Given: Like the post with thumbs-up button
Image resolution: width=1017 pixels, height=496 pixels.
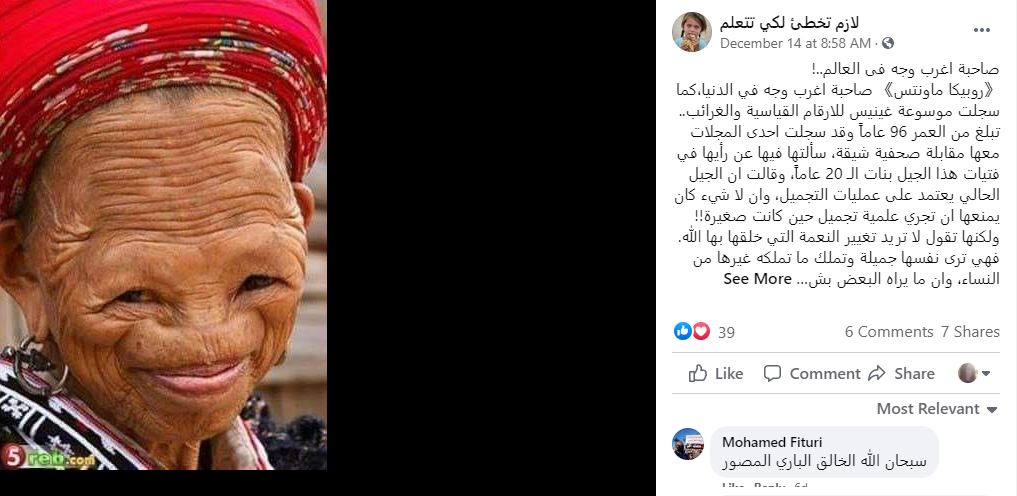Looking at the screenshot, I should [x=715, y=373].
